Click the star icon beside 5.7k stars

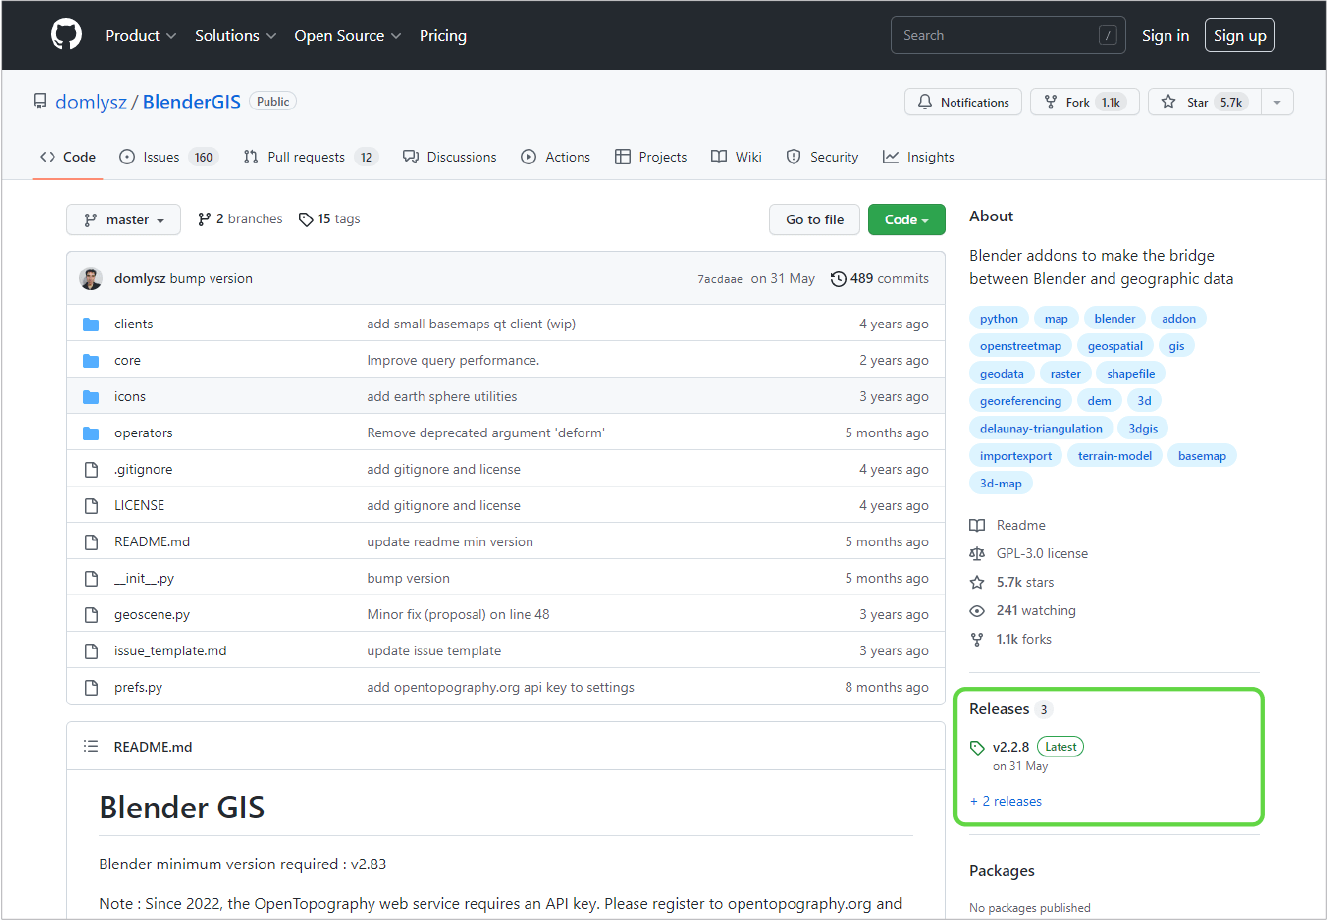pyautogui.click(x=977, y=583)
